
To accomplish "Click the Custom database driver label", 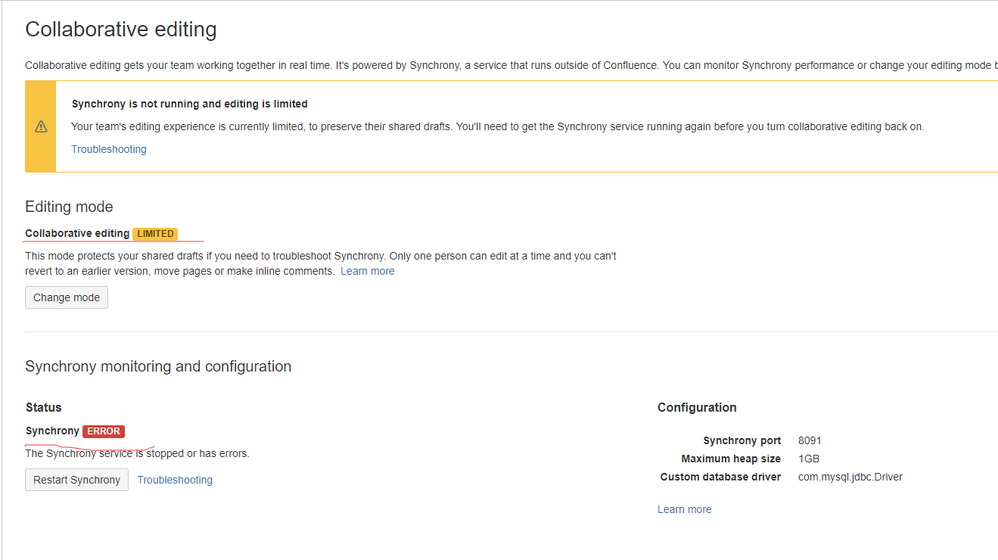I will [720, 477].
